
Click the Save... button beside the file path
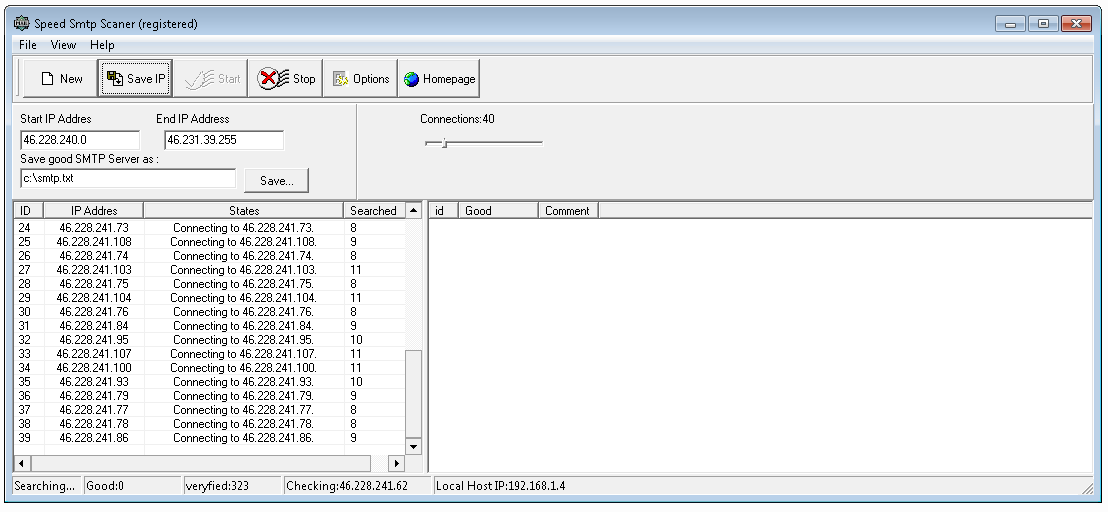(276, 180)
